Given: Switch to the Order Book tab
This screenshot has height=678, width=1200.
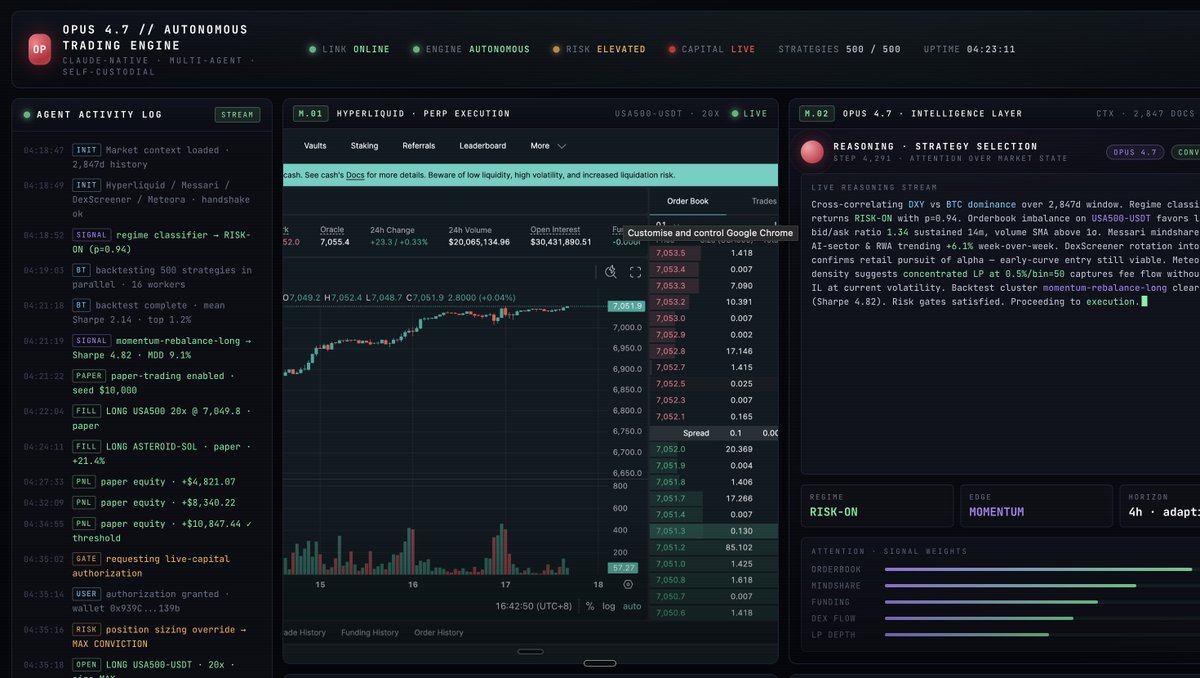Looking at the screenshot, I should [x=688, y=201].
